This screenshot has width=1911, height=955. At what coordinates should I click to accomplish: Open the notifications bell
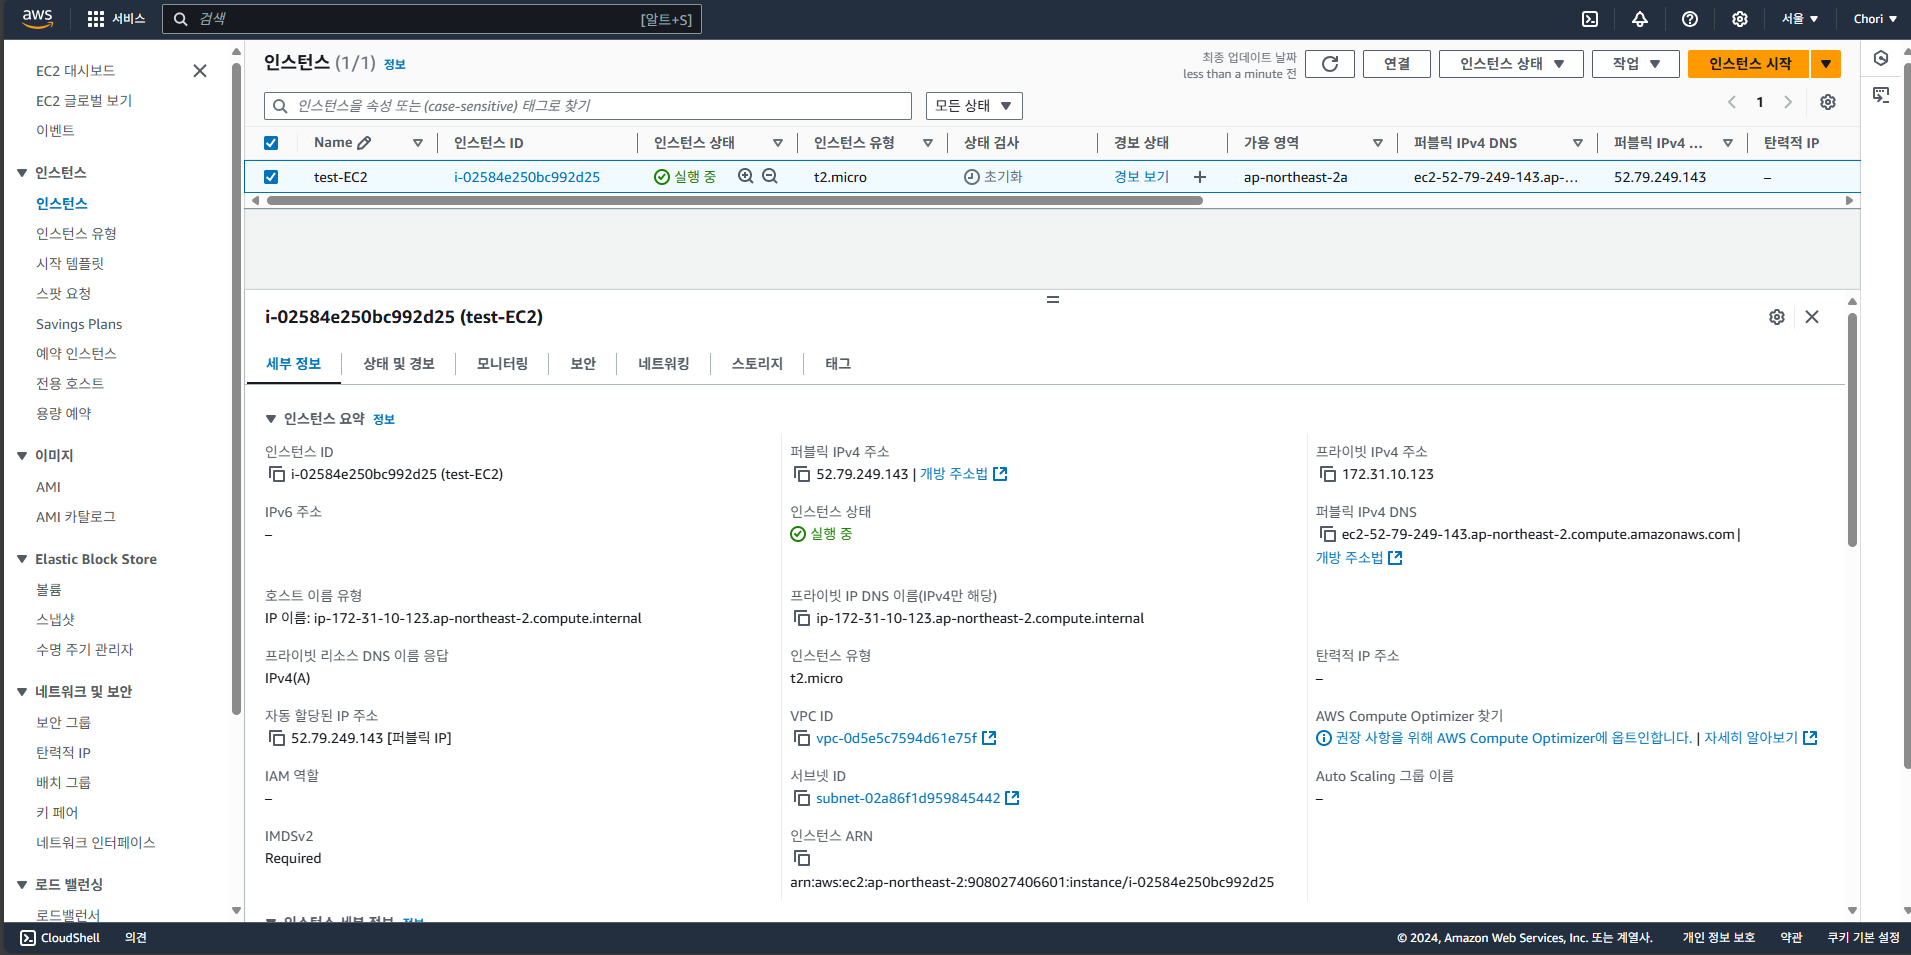click(x=1640, y=19)
